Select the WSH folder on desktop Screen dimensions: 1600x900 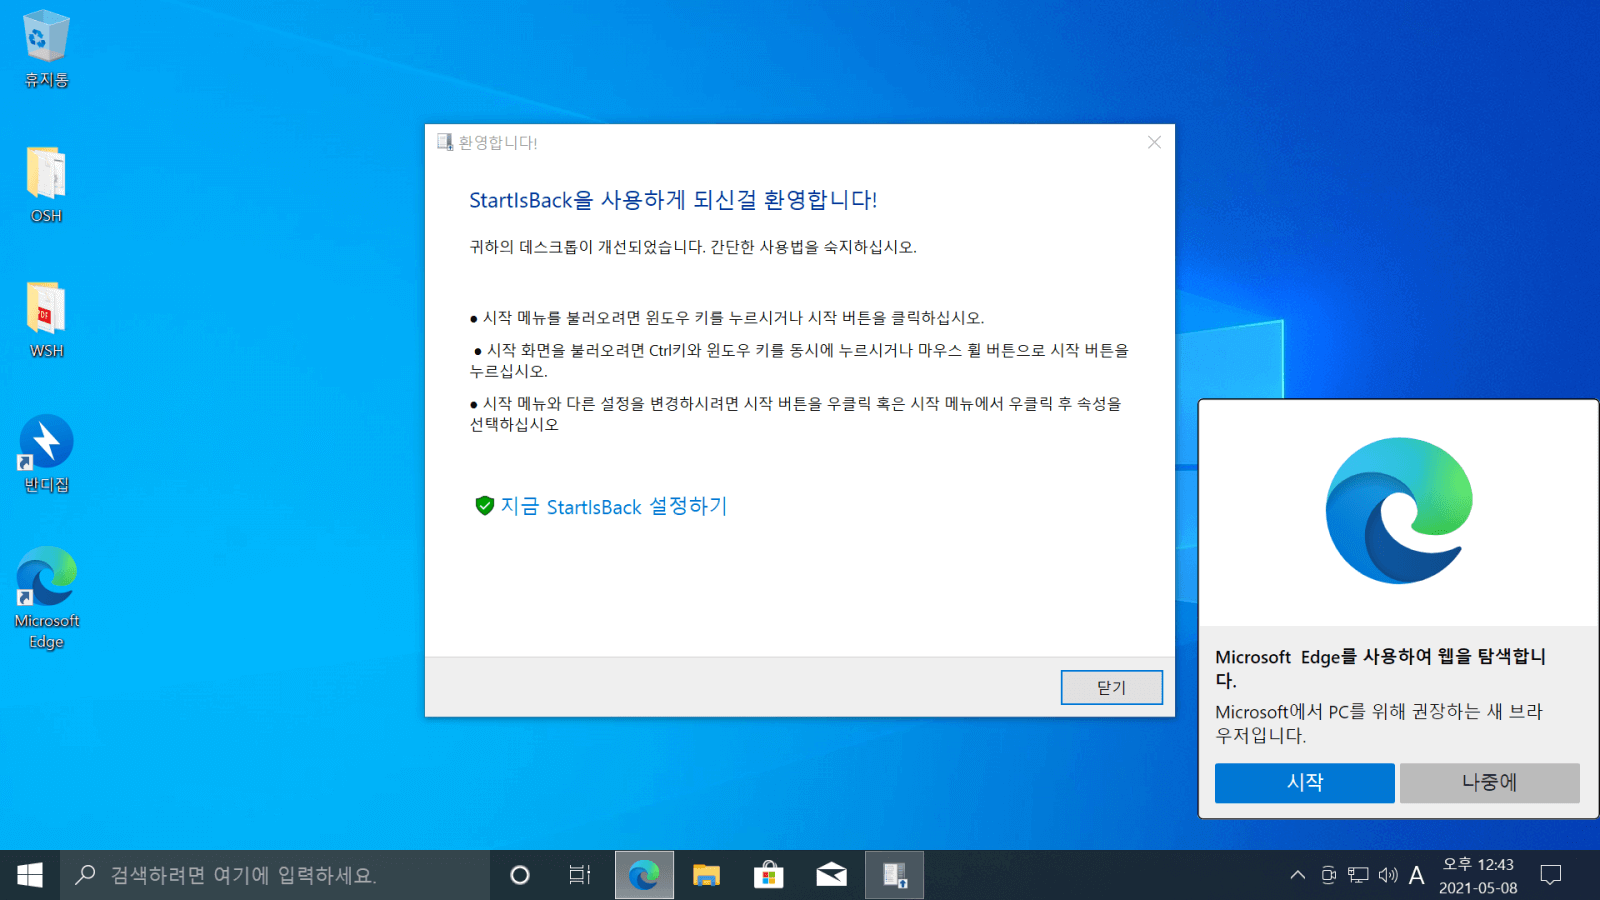[x=46, y=320]
